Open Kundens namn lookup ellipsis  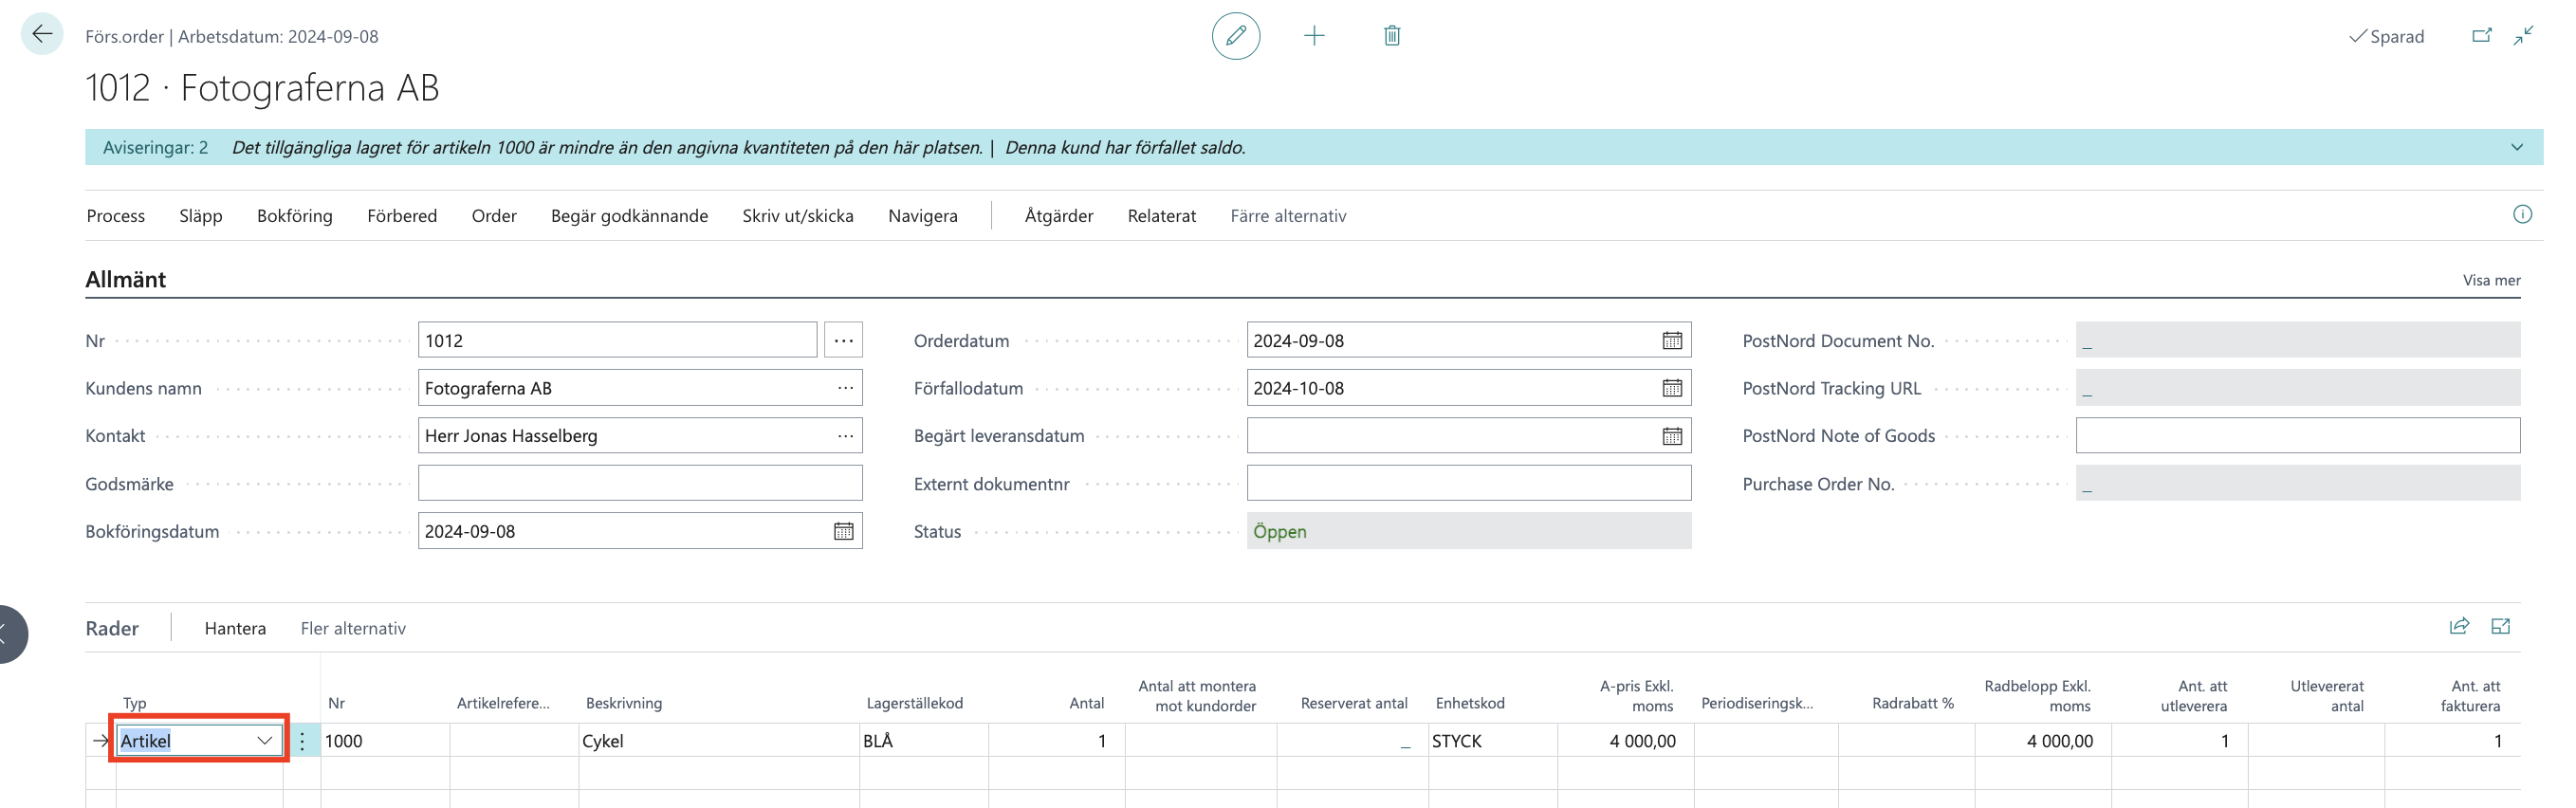coord(845,388)
